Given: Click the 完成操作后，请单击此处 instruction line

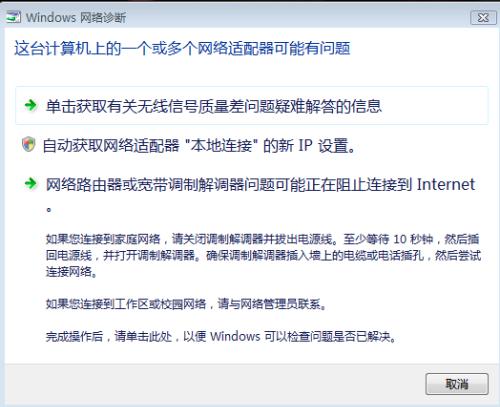Looking at the screenshot, I should click(x=221, y=336).
